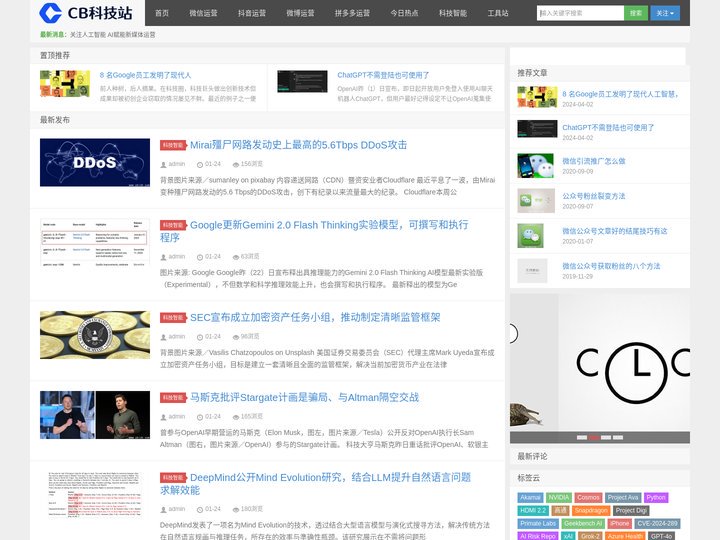Click the Python tag
720x540 pixels.
click(x=656, y=497)
